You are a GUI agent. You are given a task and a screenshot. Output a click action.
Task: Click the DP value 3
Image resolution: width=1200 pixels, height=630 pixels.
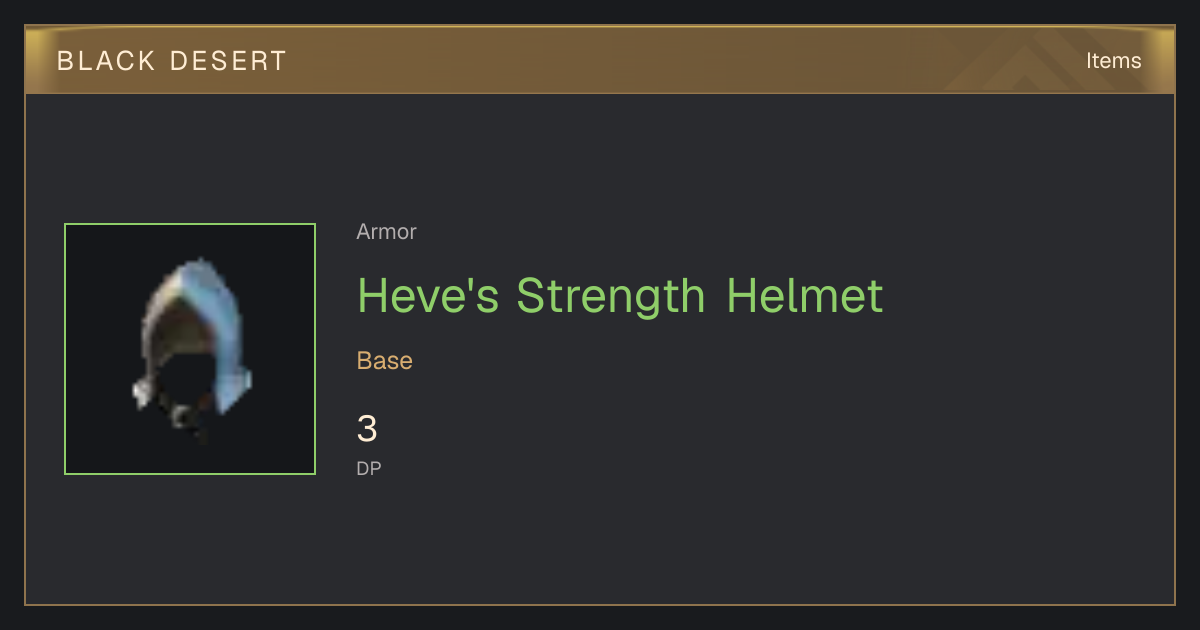367,429
